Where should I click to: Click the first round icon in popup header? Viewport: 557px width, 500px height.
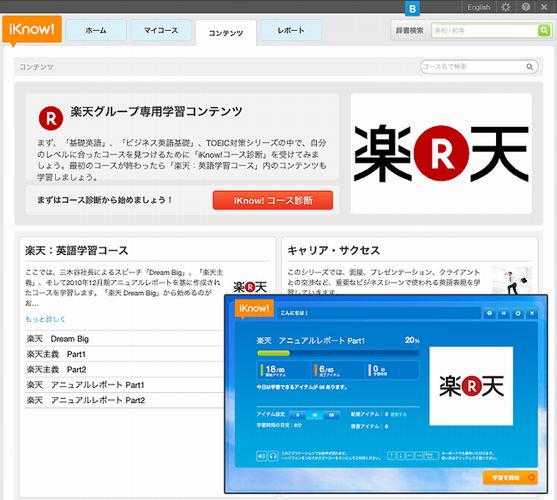490,313
